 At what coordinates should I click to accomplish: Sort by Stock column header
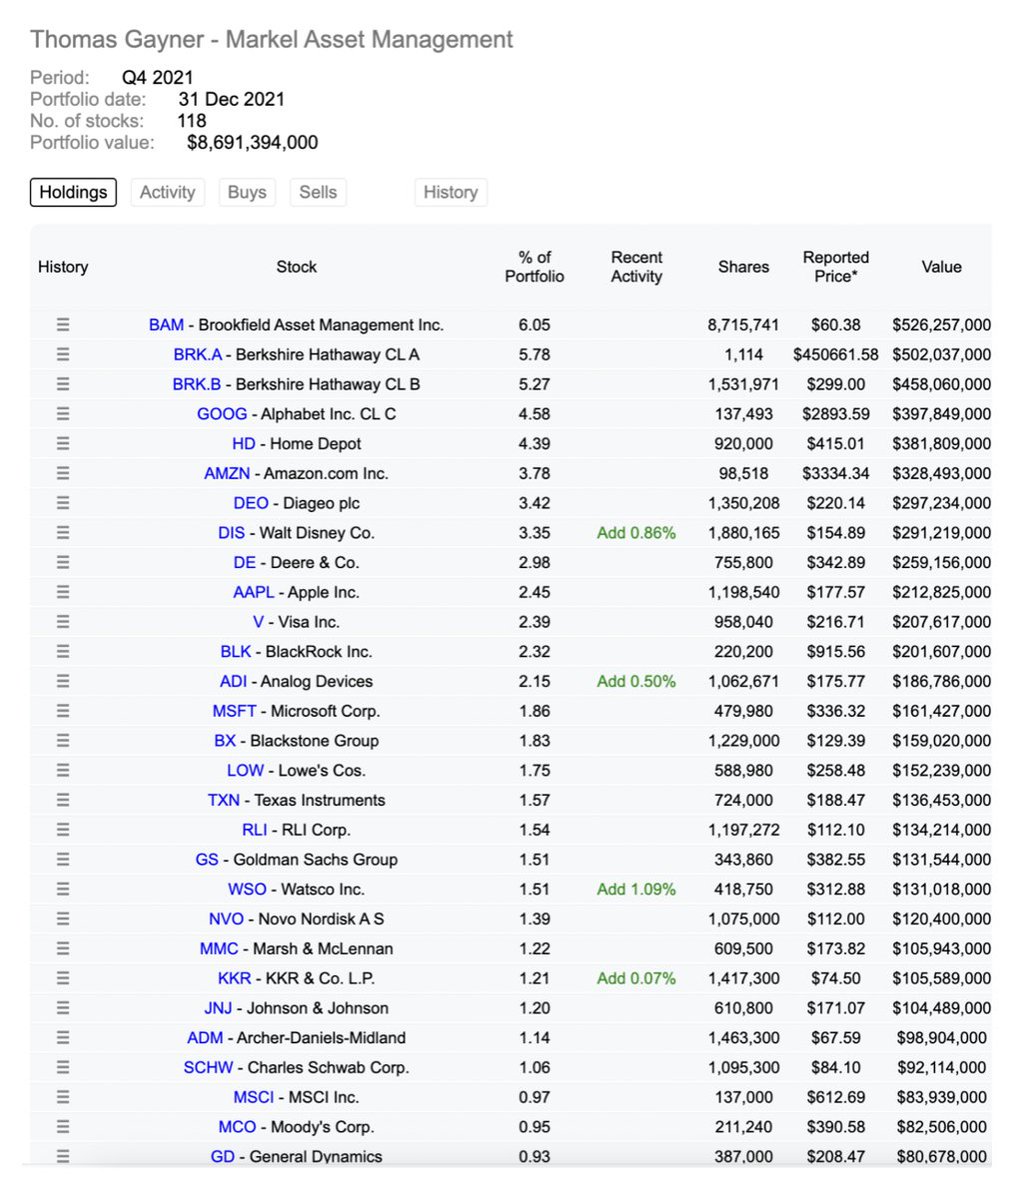pos(296,267)
